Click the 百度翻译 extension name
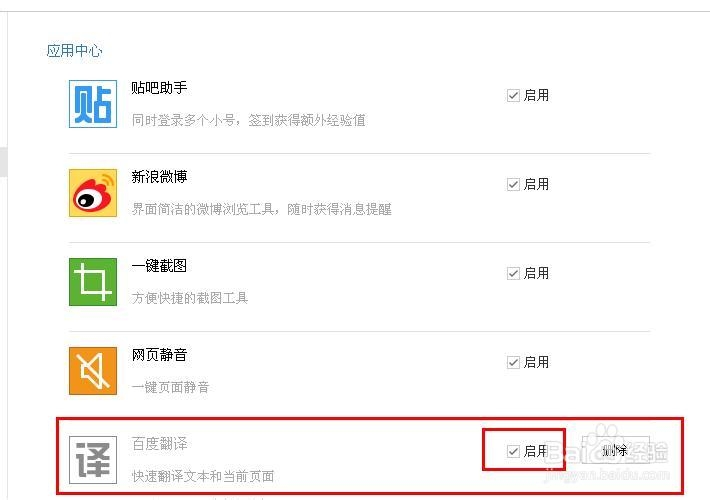Screen dimensions: 710x500 [x=159, y=444]
